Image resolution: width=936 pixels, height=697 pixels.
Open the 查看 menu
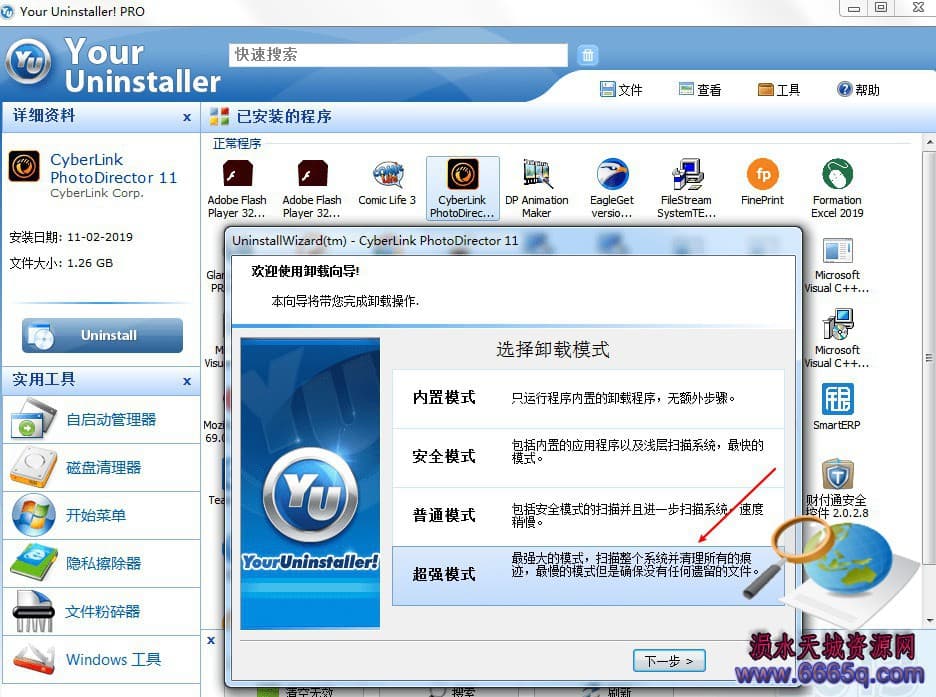coord(700,90)
